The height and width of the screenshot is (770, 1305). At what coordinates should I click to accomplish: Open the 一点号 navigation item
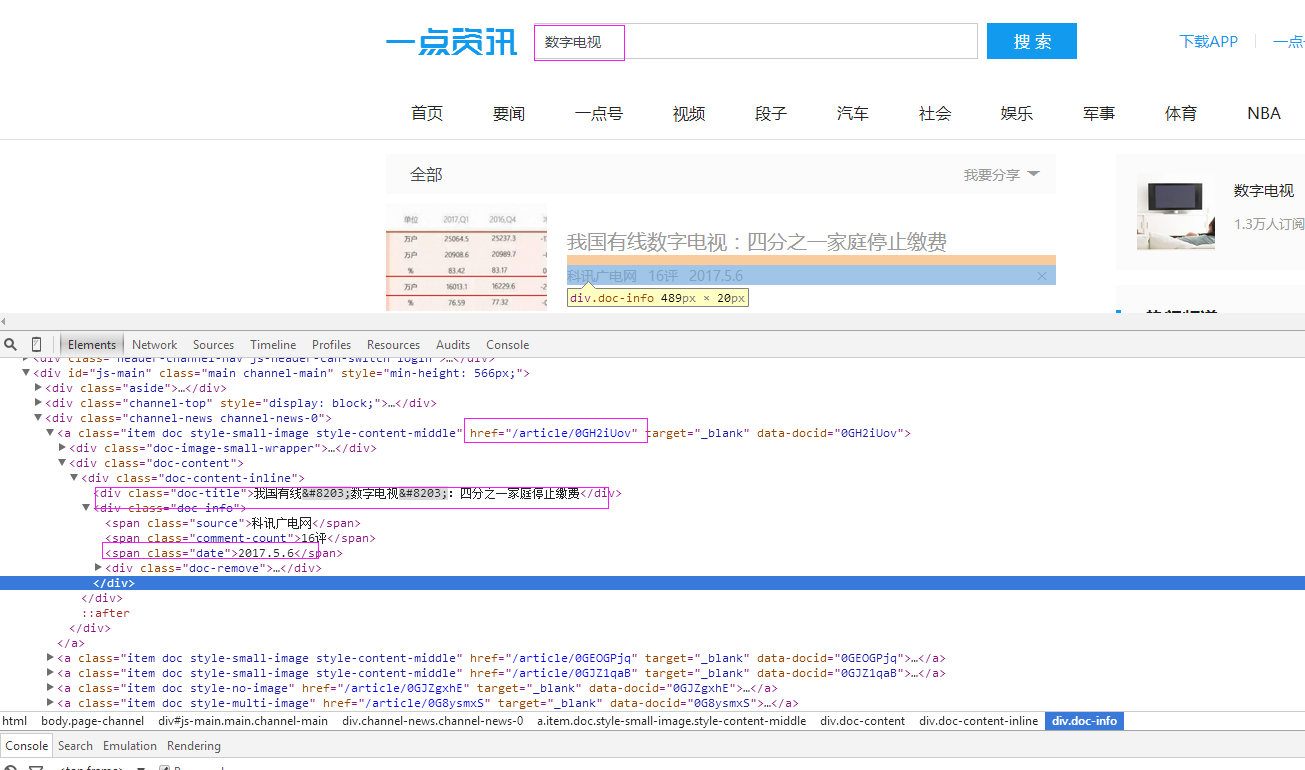(599, 114)
